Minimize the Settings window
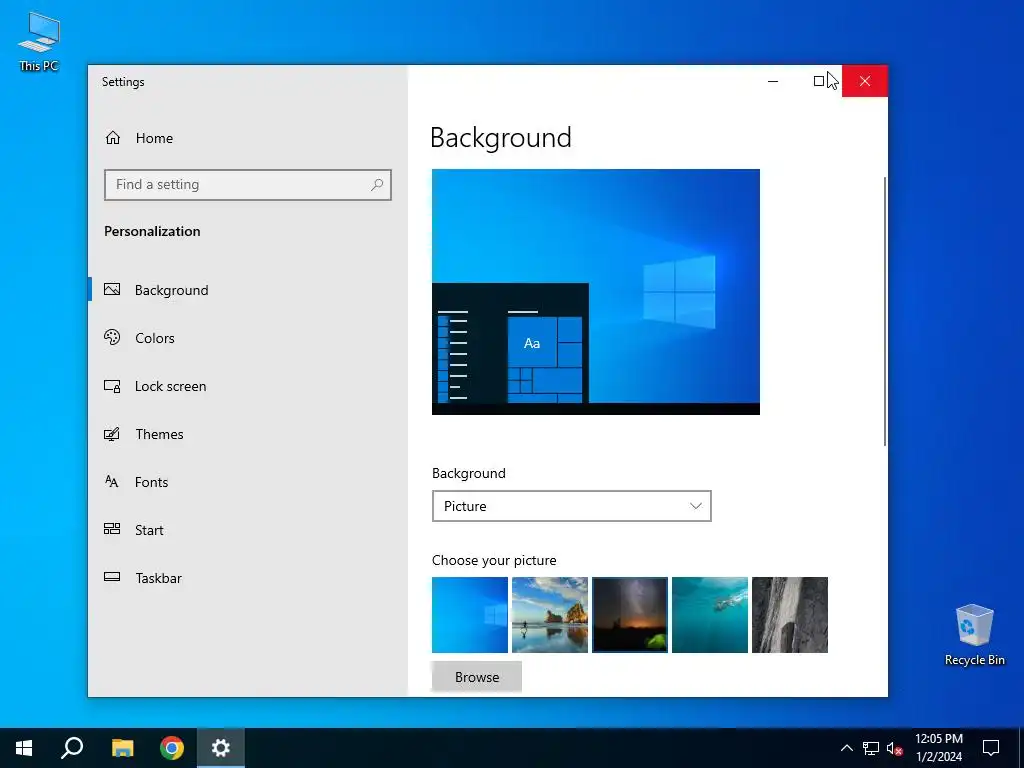1024x768 pixels. (x=773, y=81)
